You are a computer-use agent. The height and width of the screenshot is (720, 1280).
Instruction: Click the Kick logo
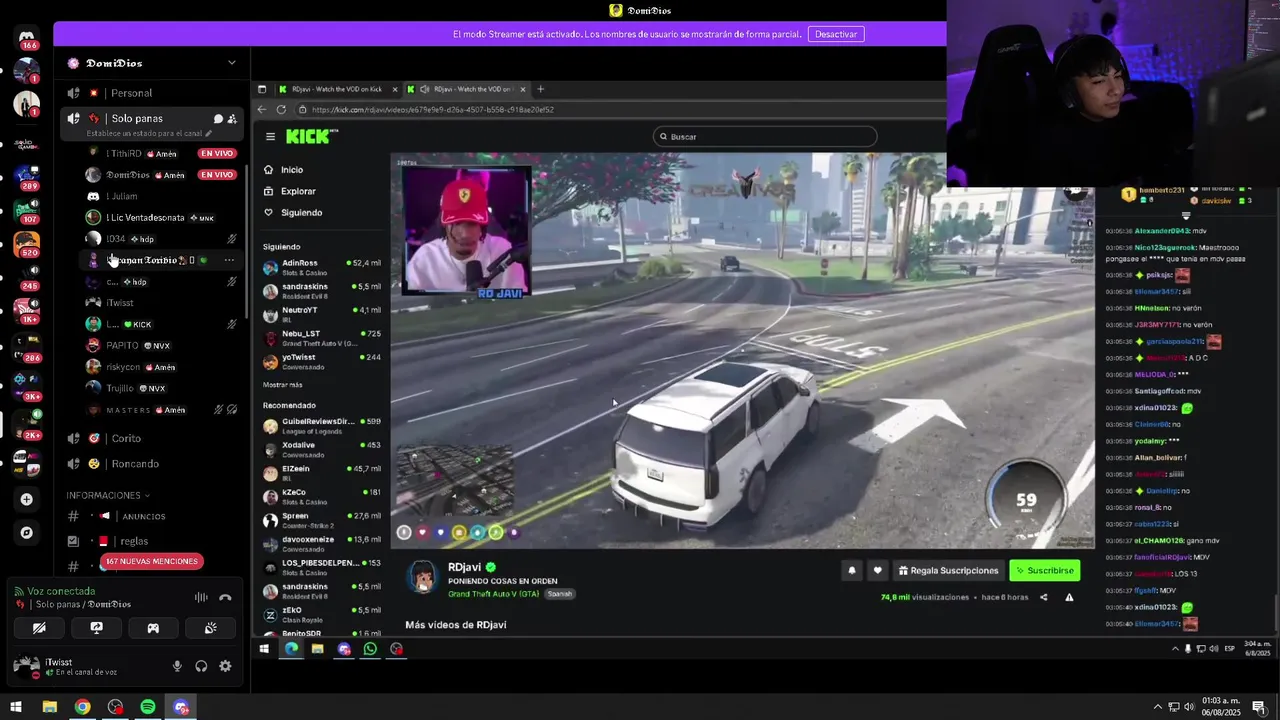312,136
